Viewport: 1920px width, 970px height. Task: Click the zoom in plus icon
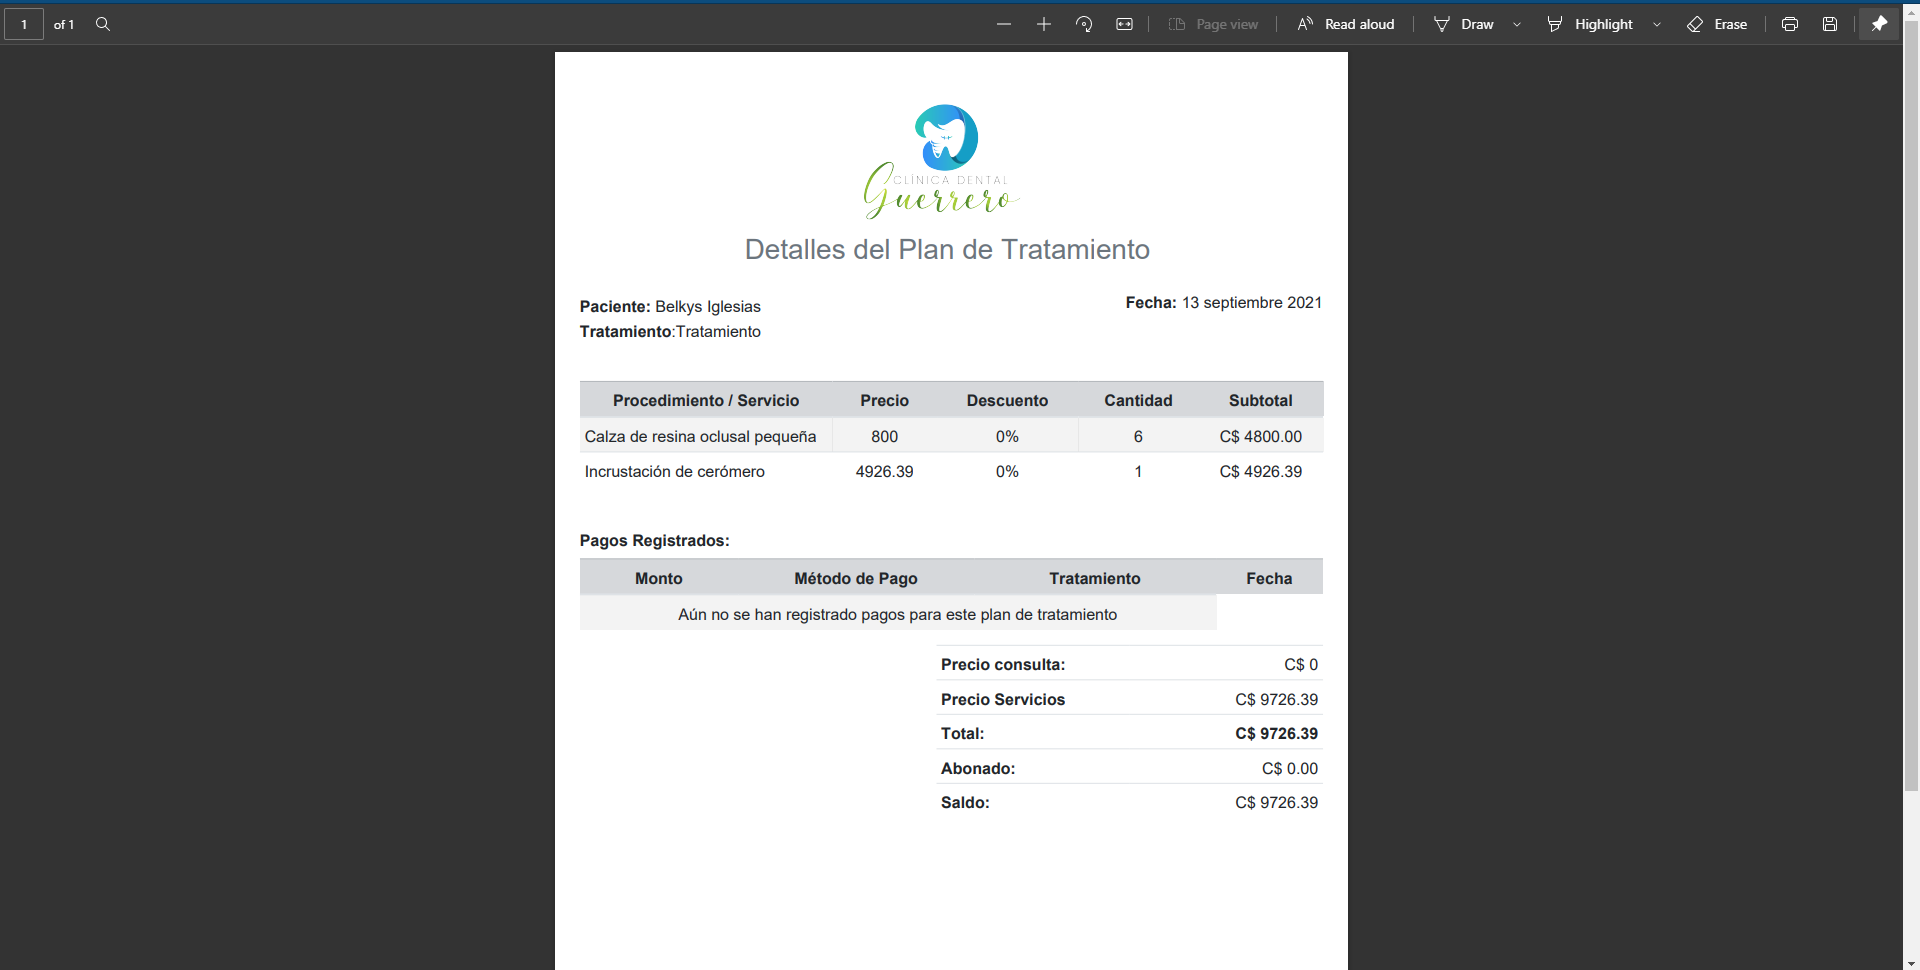coord(1044,24)
